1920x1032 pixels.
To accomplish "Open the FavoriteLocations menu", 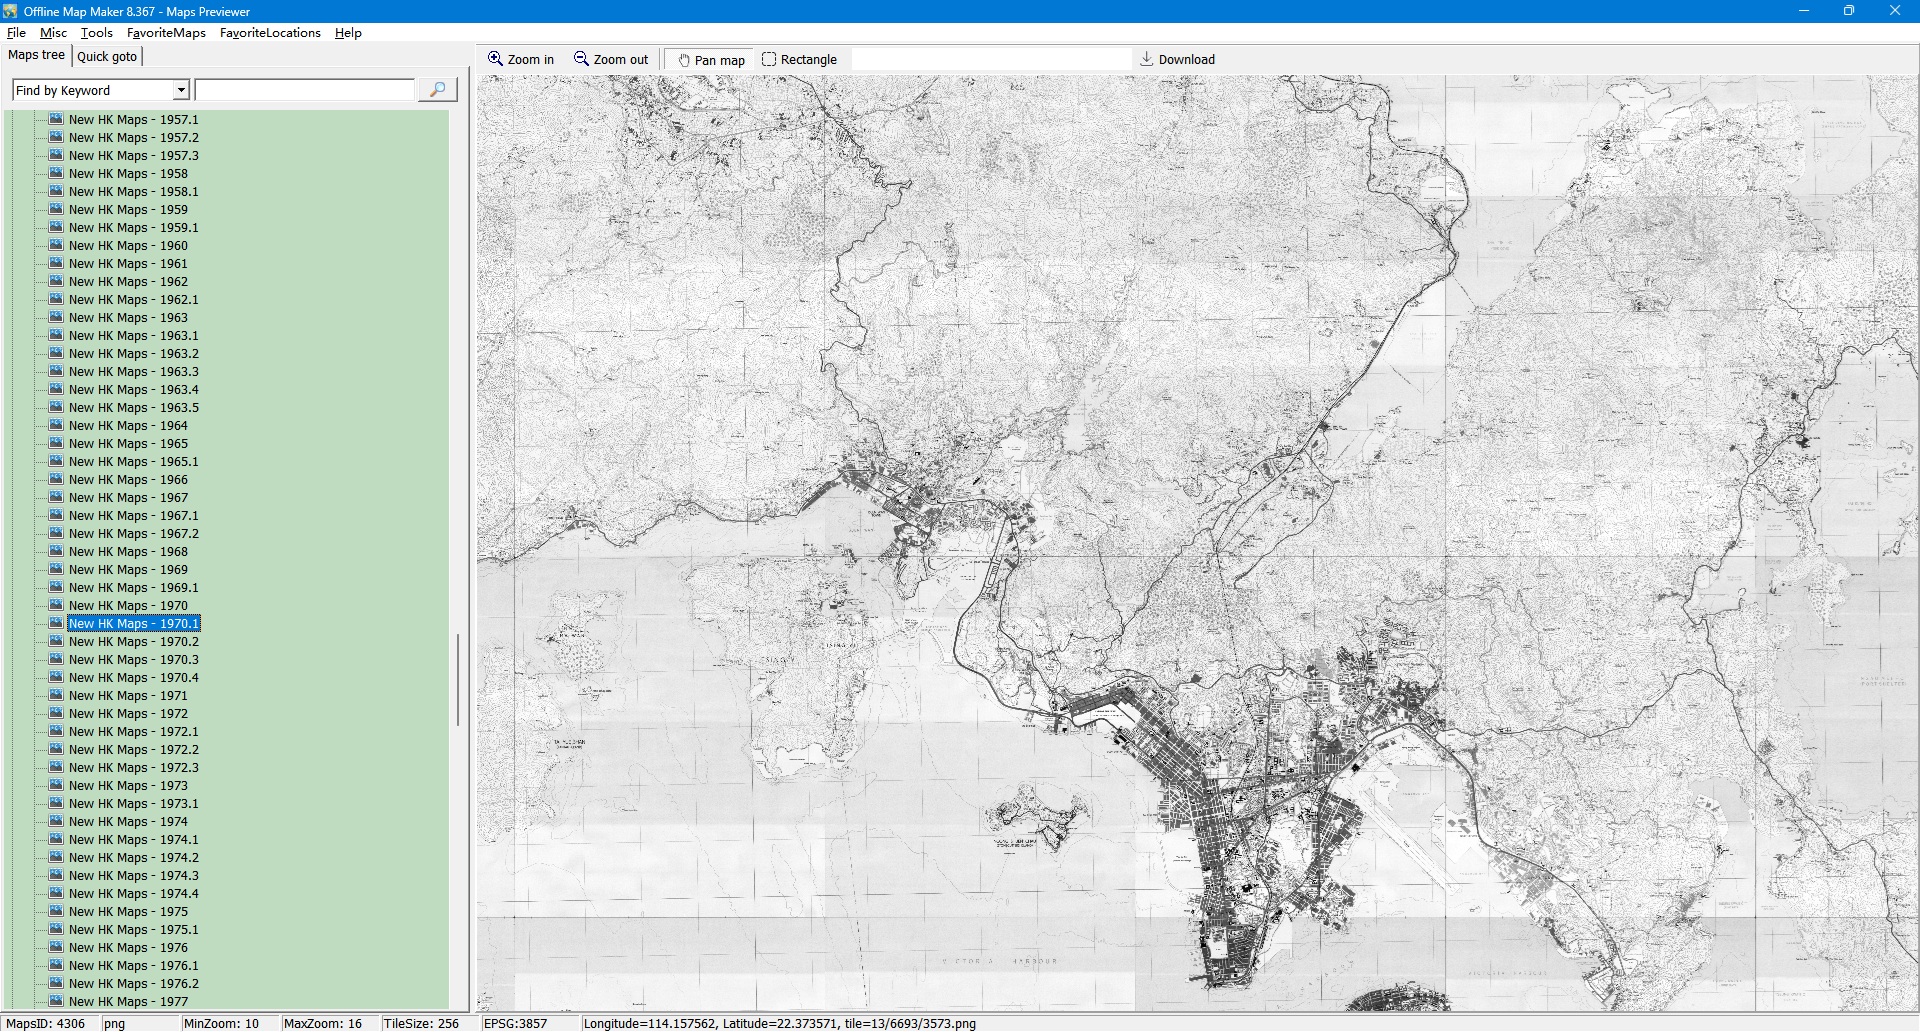I will (x=270, y=33).
